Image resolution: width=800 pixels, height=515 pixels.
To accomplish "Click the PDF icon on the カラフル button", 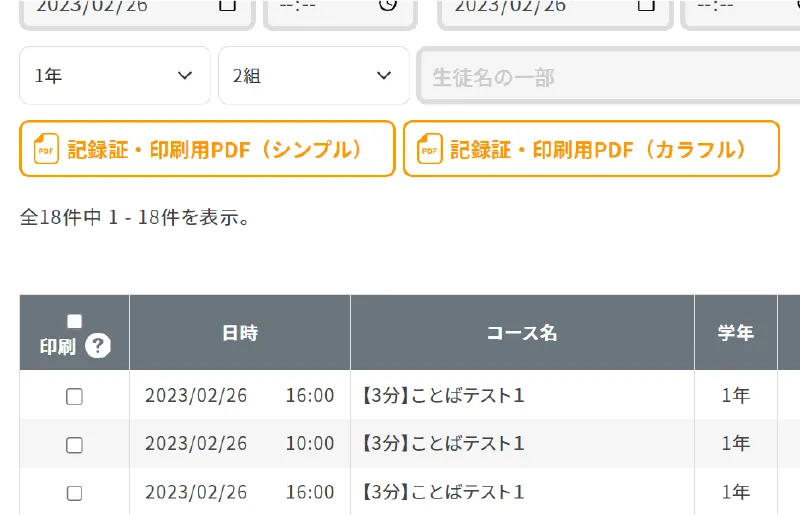I will (429, 149).
